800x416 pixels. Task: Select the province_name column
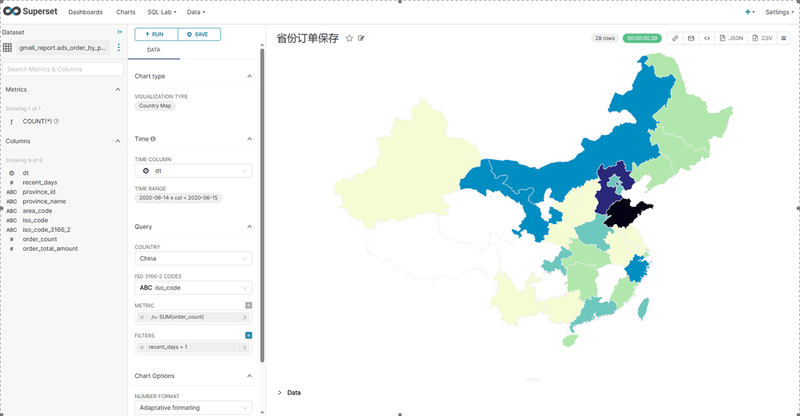[x=44, y=202]
